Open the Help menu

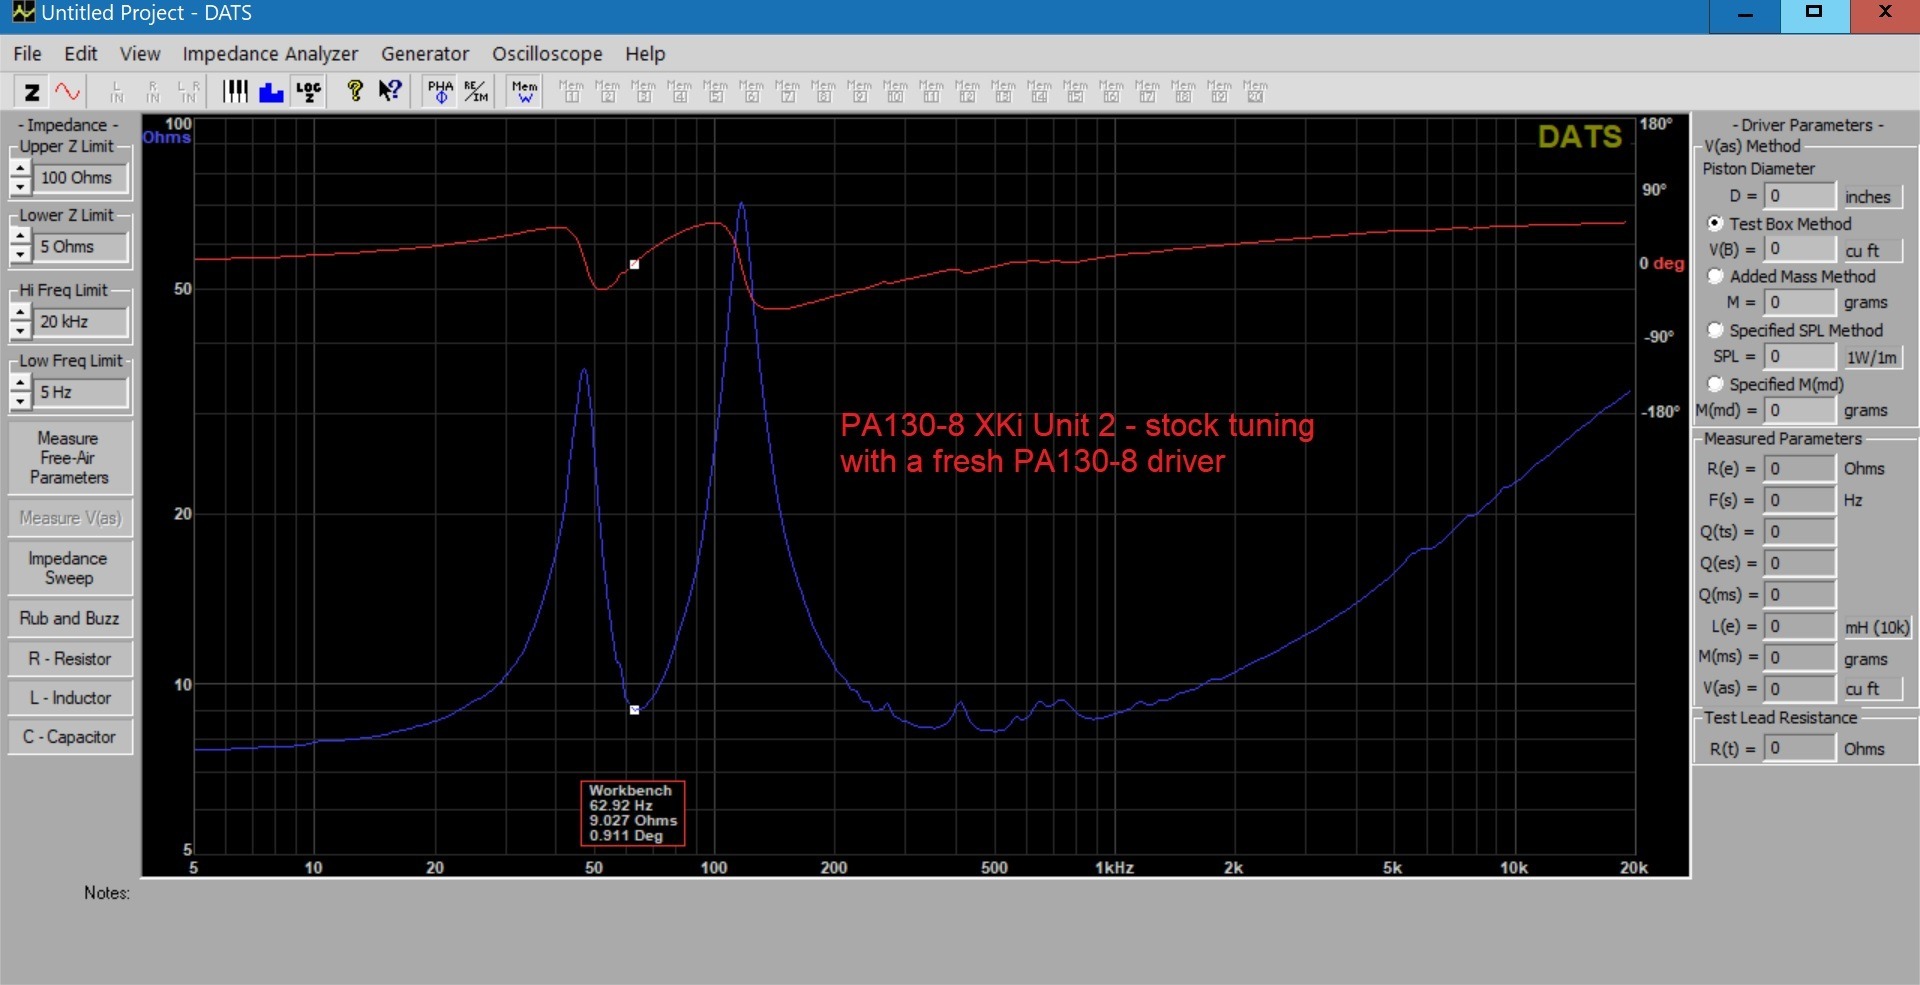coord(645,54)
